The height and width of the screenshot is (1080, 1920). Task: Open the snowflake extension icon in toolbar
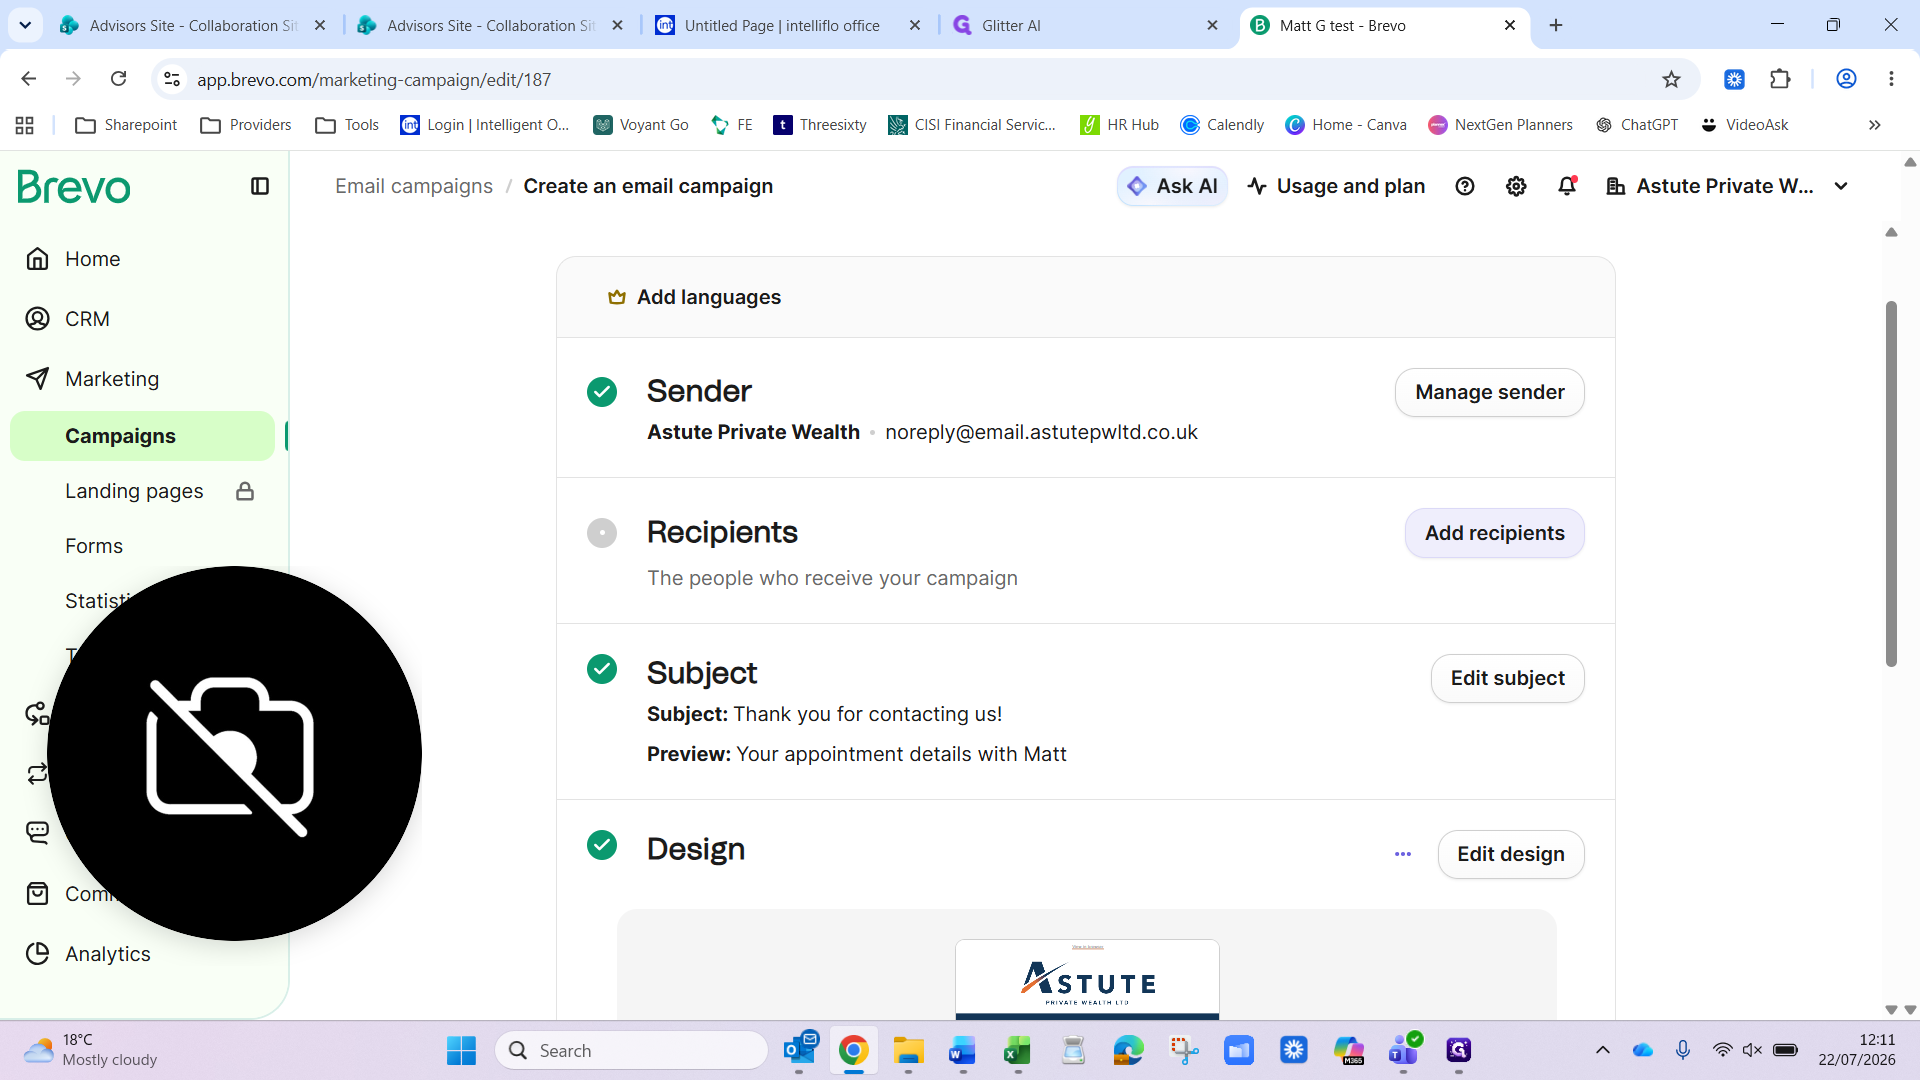tap(1734, 79)
